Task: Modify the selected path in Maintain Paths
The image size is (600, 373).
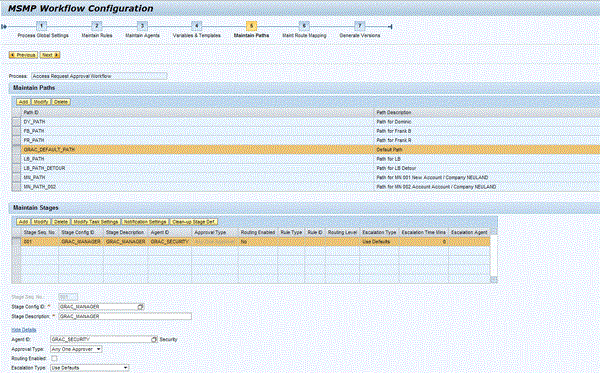Action: (x=41, y=102)
